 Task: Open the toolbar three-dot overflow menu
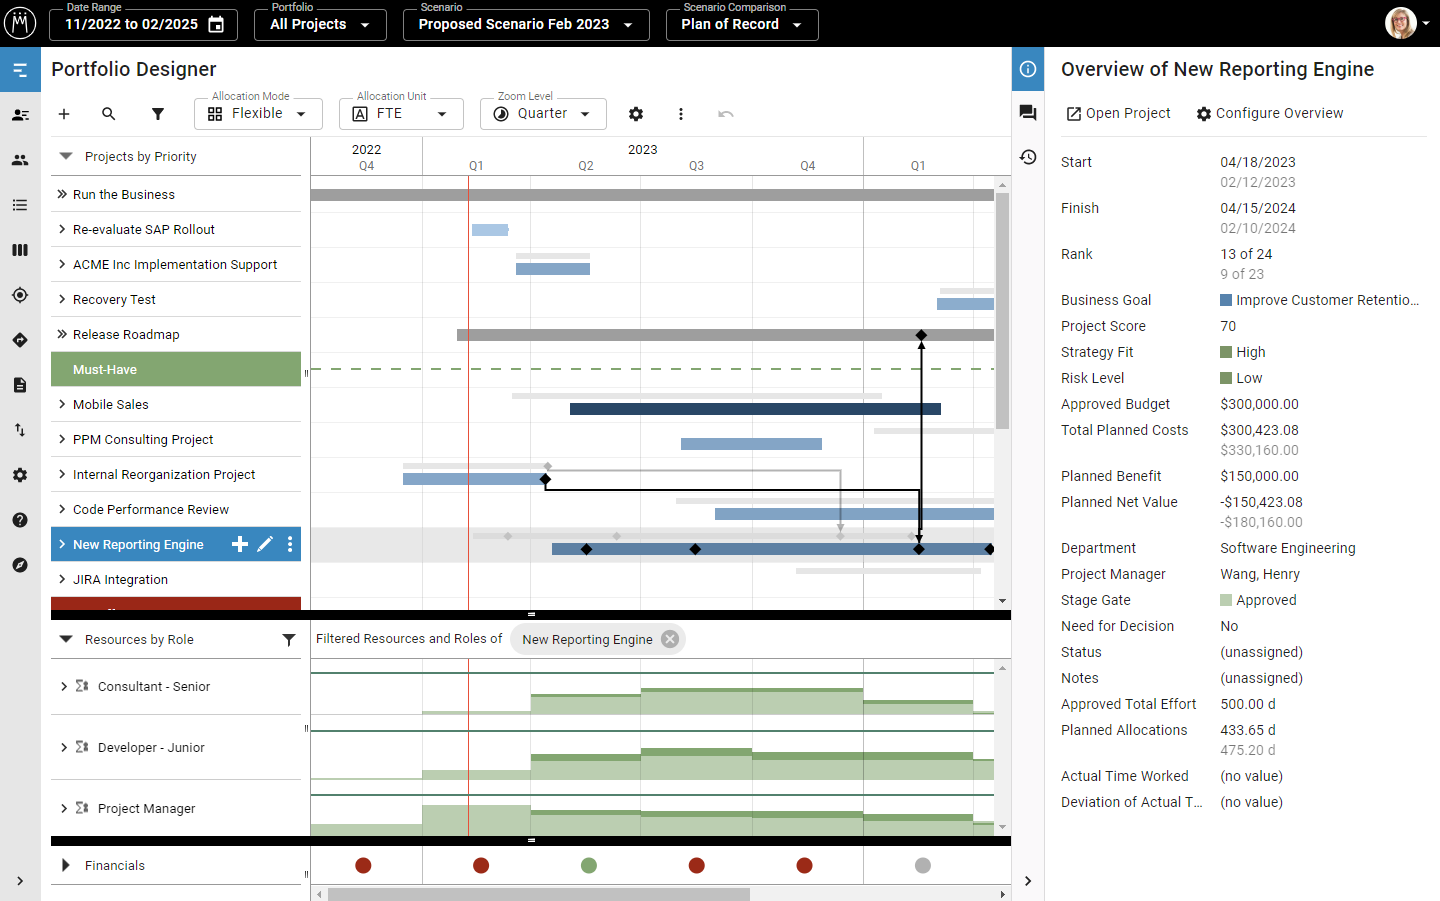click(x=681, y=114)
